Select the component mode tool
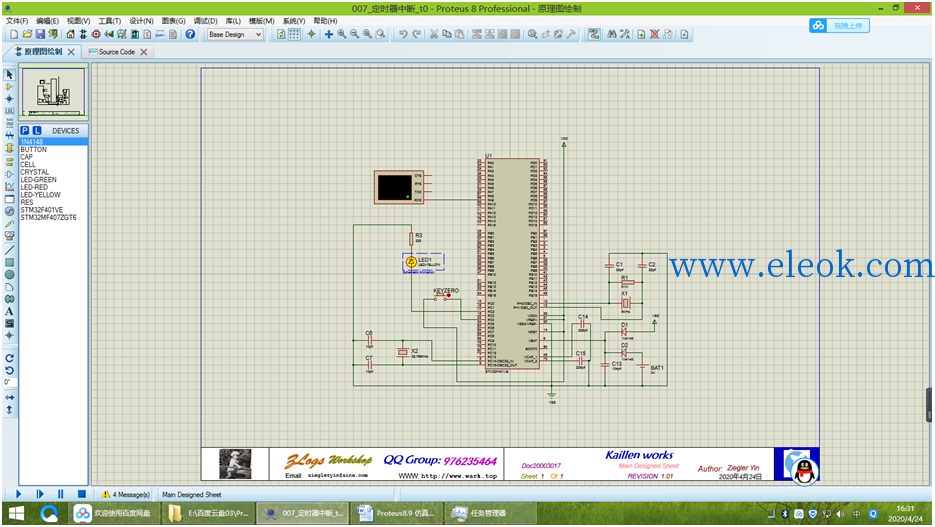 coord(10,86)
